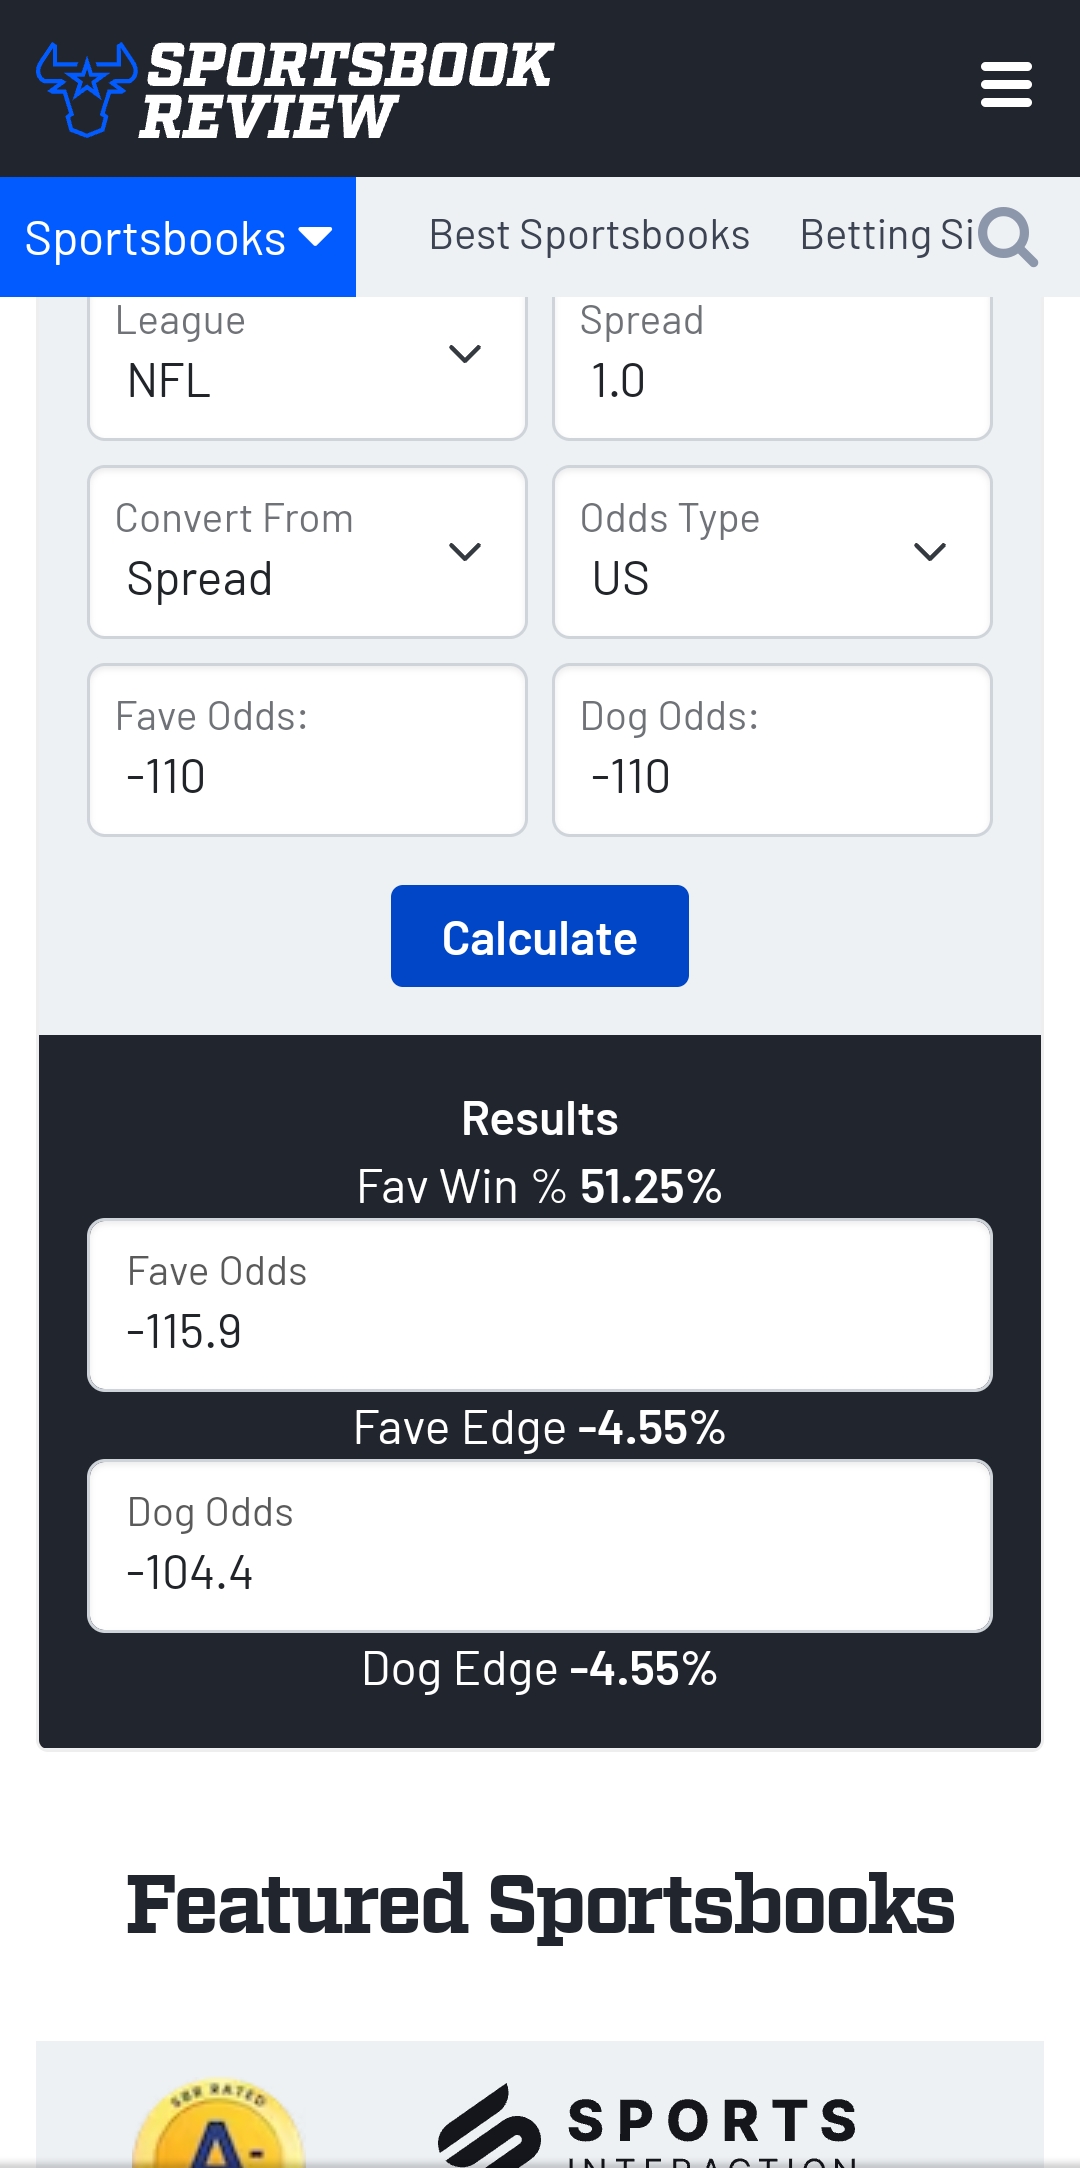Click the Fav Win % result text
This screenshot has height=2168, width=1080.
pyautogui.click(x=540, y=1187)
